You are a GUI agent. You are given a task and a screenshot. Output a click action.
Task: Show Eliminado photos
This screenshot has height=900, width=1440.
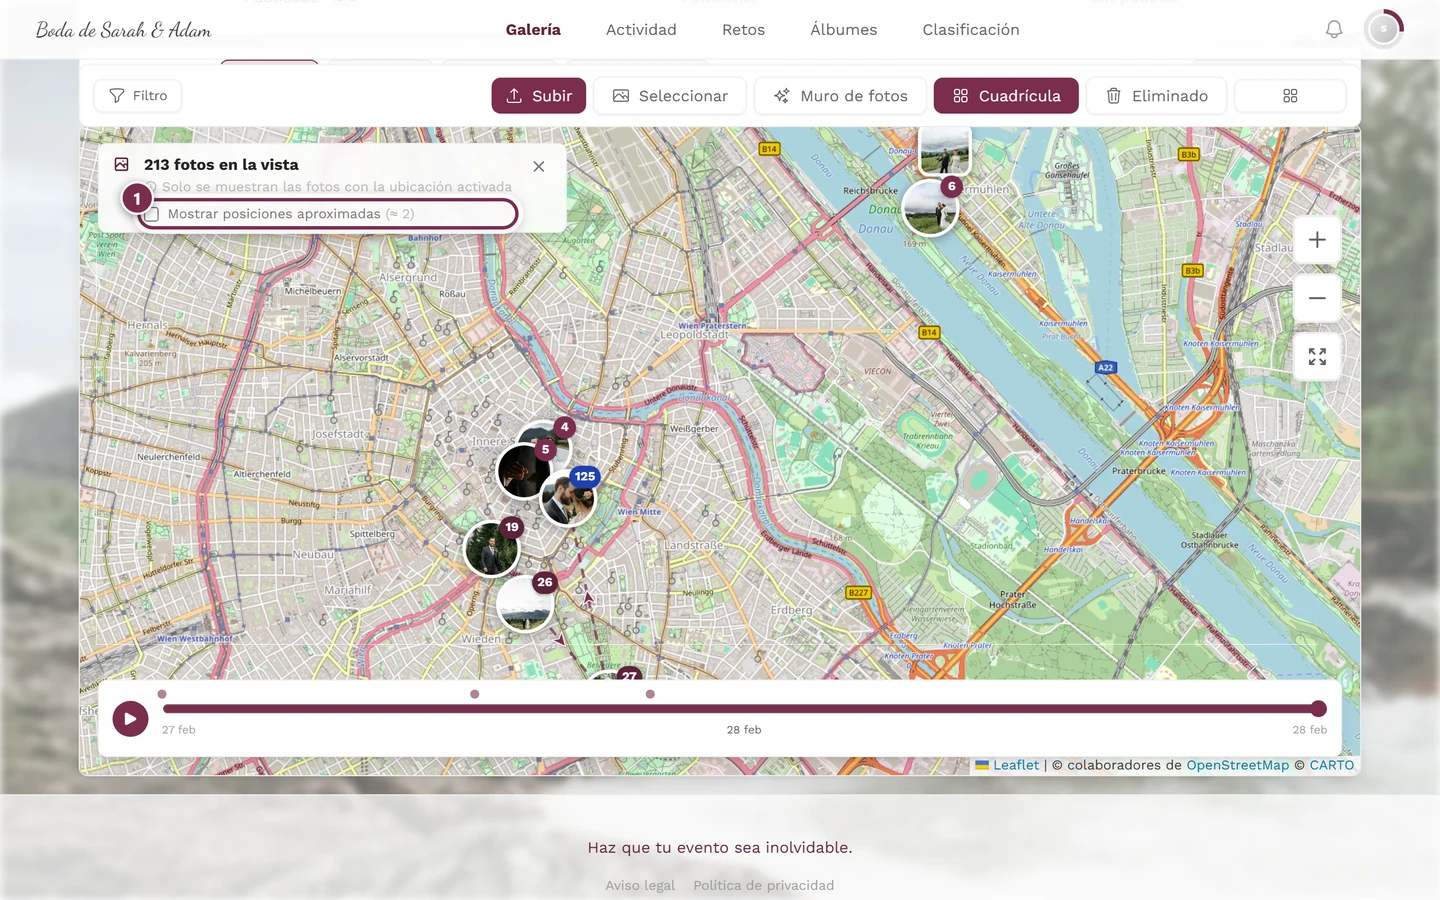1156,96
